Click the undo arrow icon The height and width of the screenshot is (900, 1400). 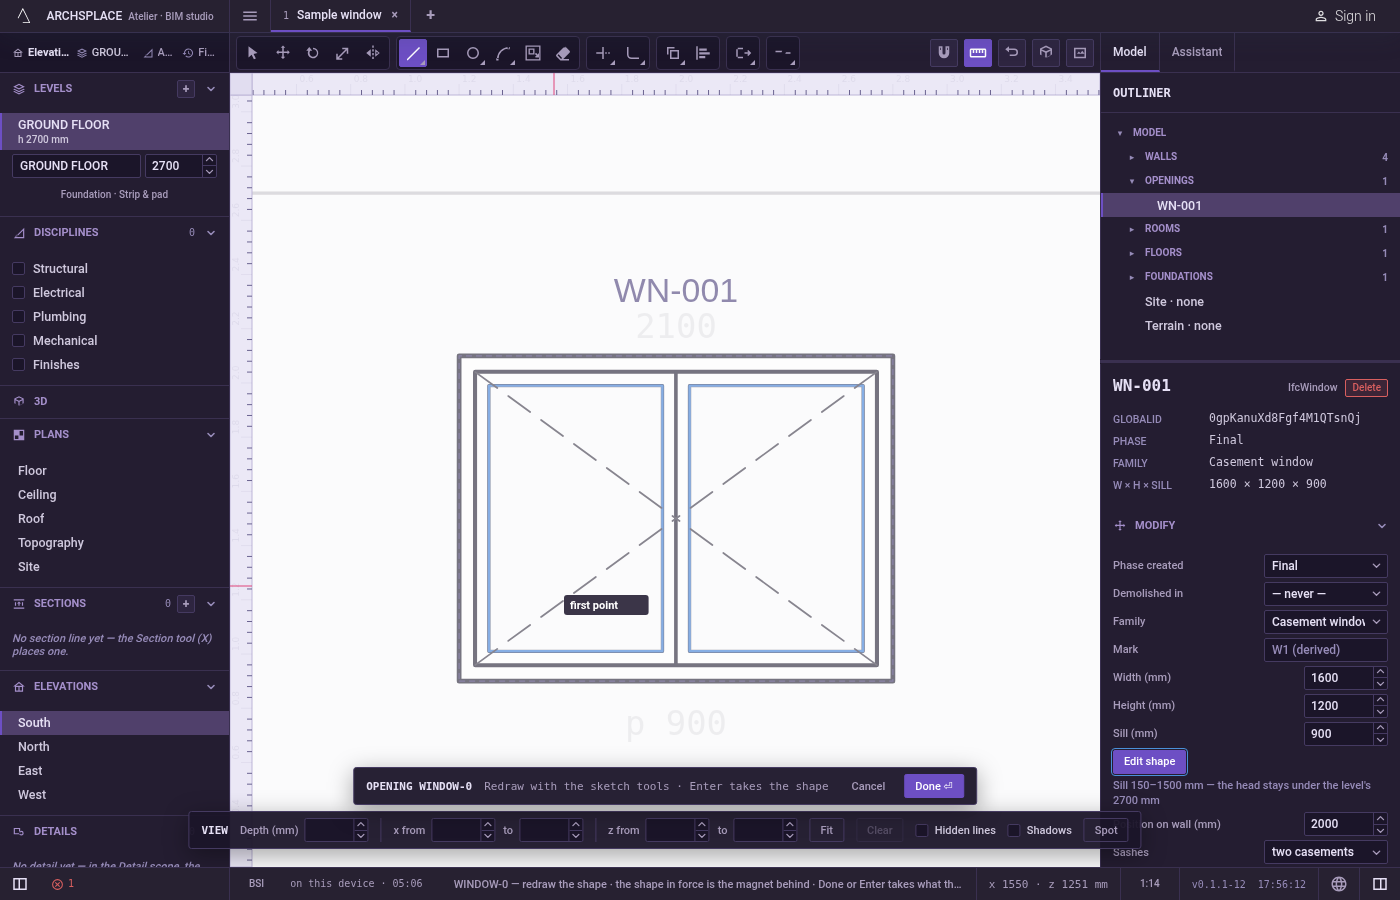1012,53
